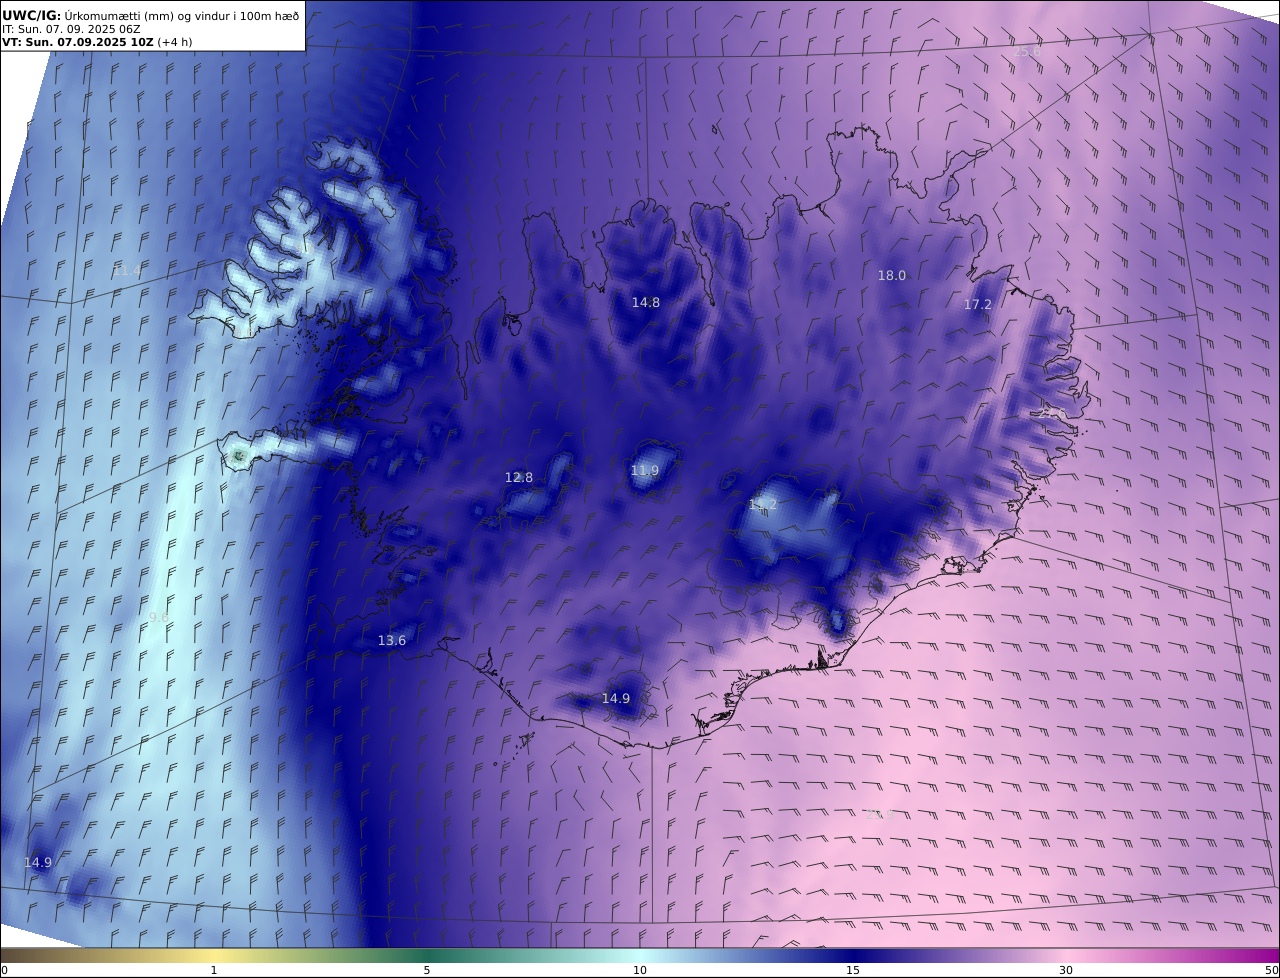Click the '1' tick on the color scale
The width and height of the screenshot is (1280, 978).
pos(214,970)
